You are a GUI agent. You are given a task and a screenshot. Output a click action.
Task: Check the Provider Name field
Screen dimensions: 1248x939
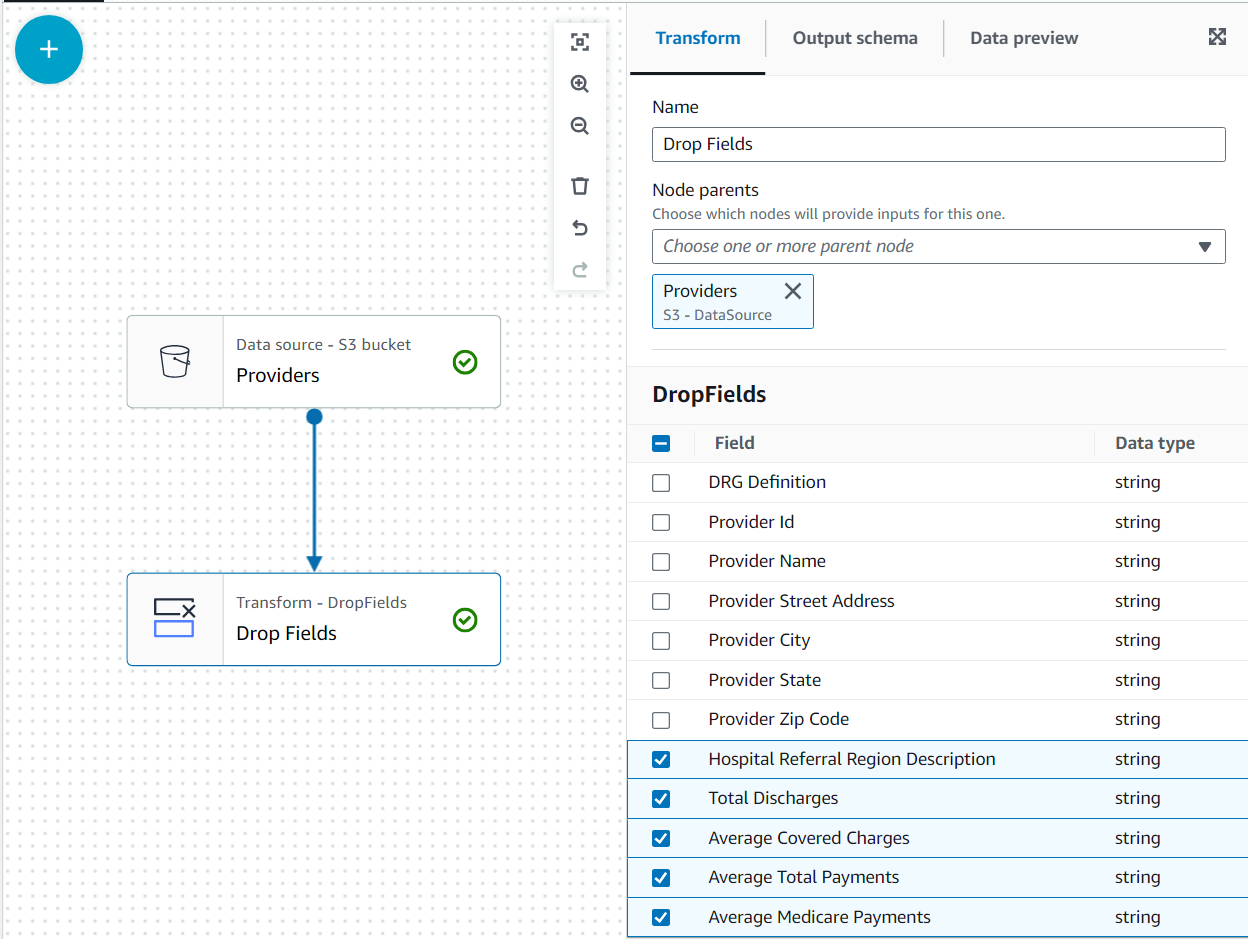point(661,562)
